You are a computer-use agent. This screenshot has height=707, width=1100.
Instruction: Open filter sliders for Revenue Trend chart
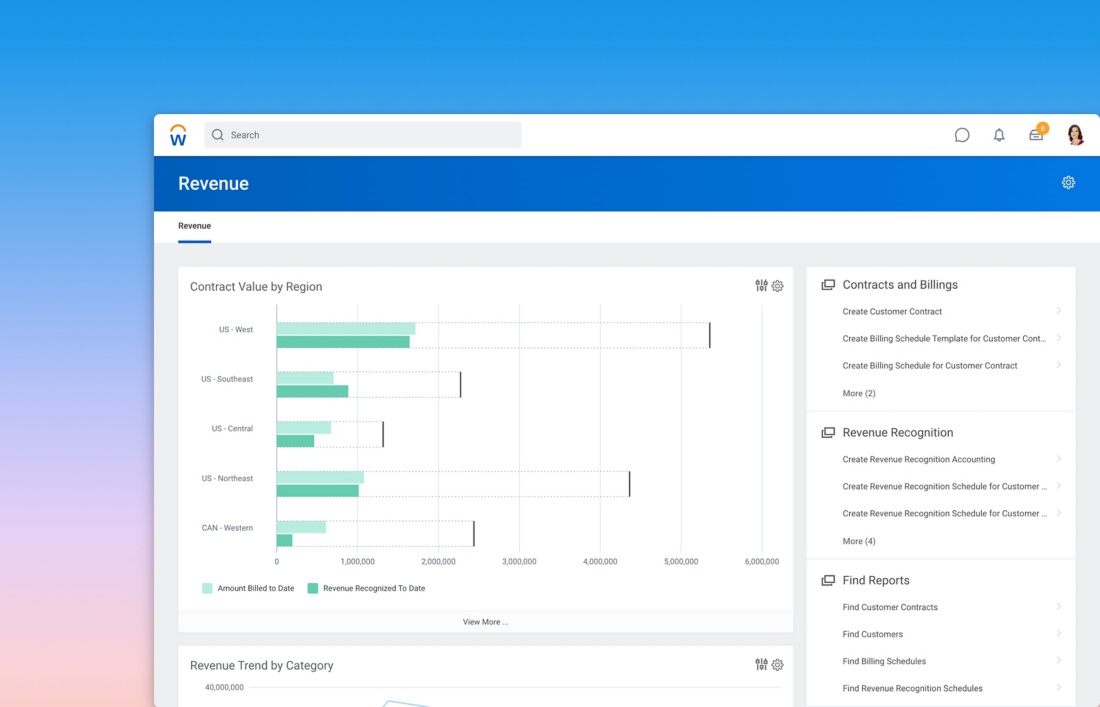tap(761, 665)
